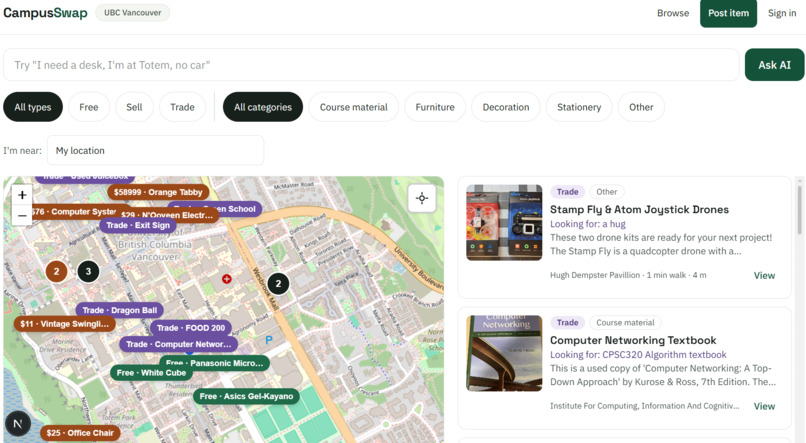Select the $11 Vintage Swingline map pin
806x443 pixels.
coord(64,324)
